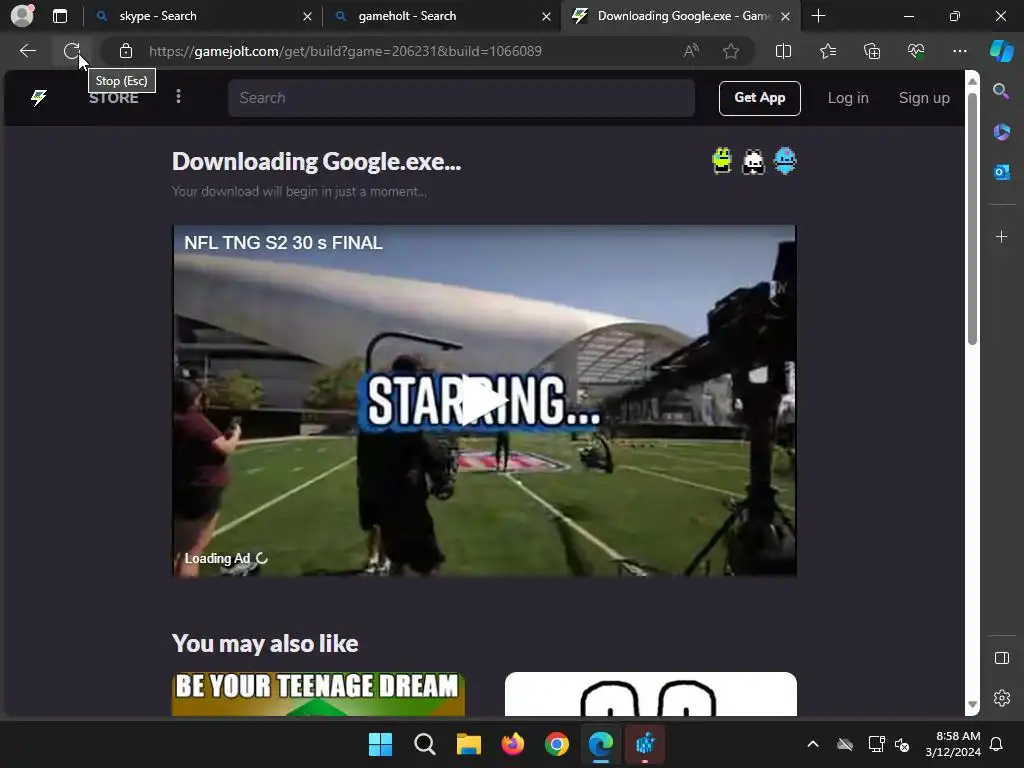Screen dimensions: 1024x768
Task: Click the Get App button
Action: click(760, 98)
